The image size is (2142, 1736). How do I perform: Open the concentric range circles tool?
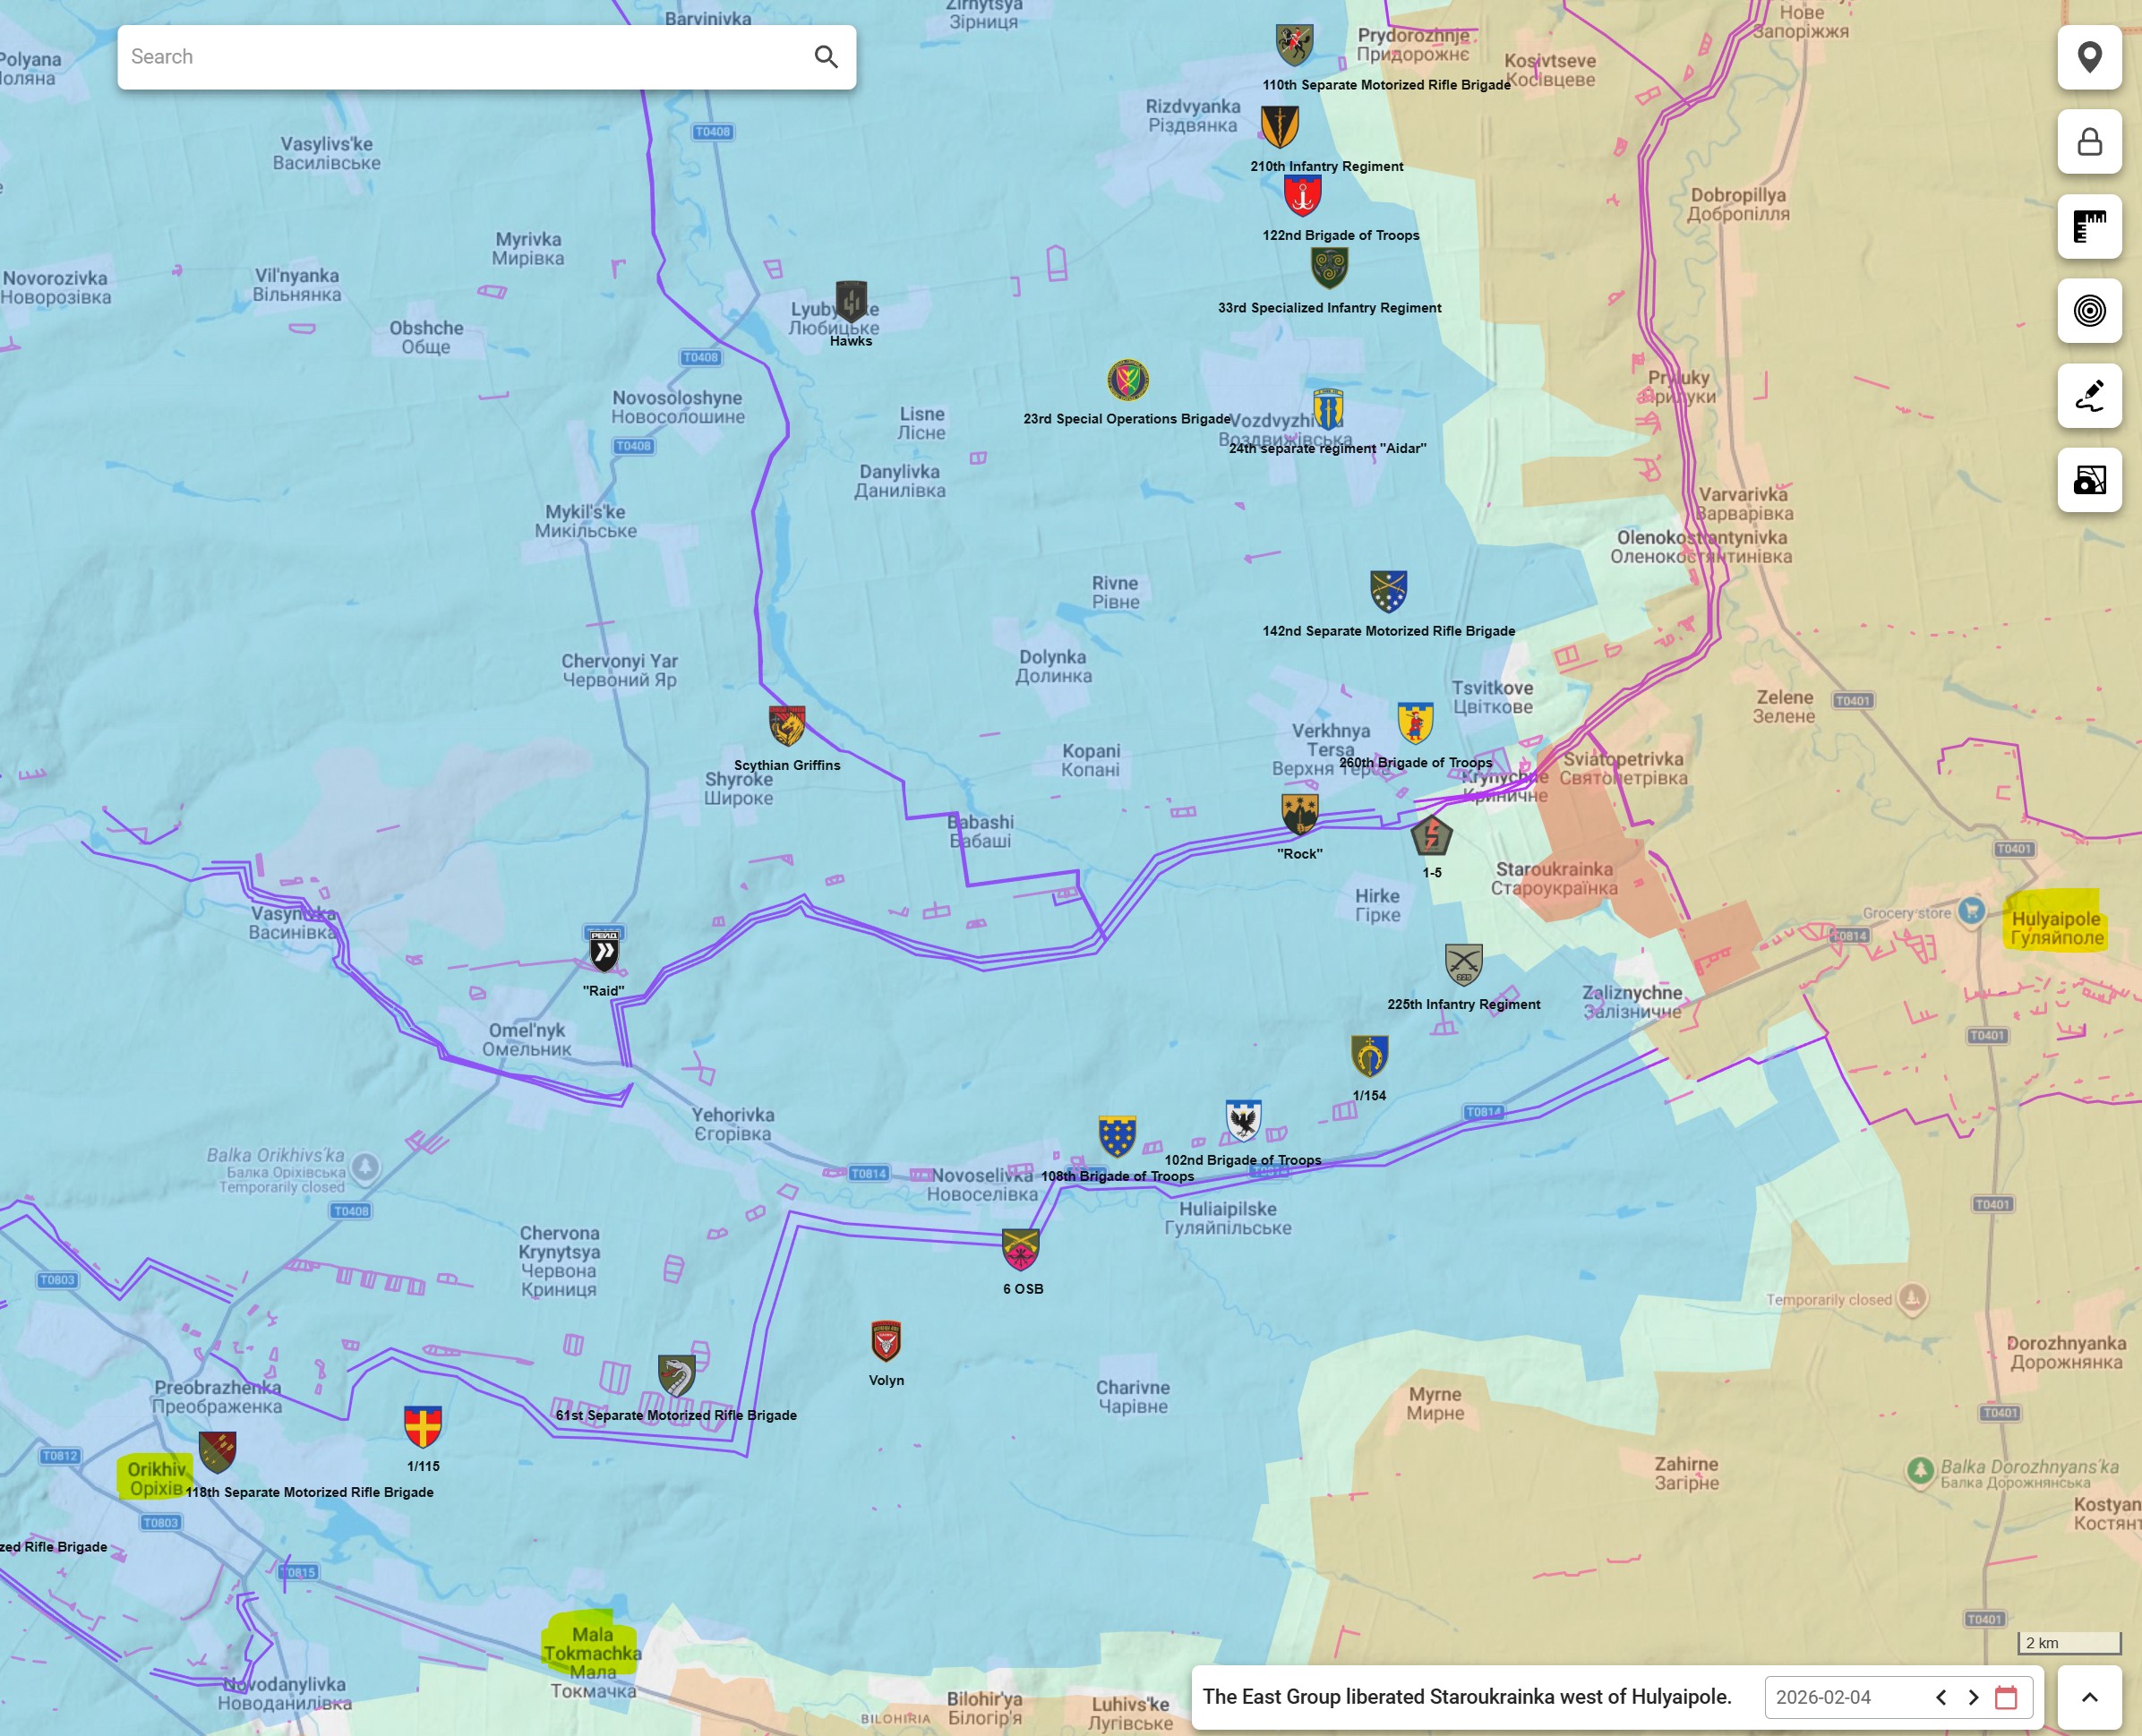[x=2089, y=311]
